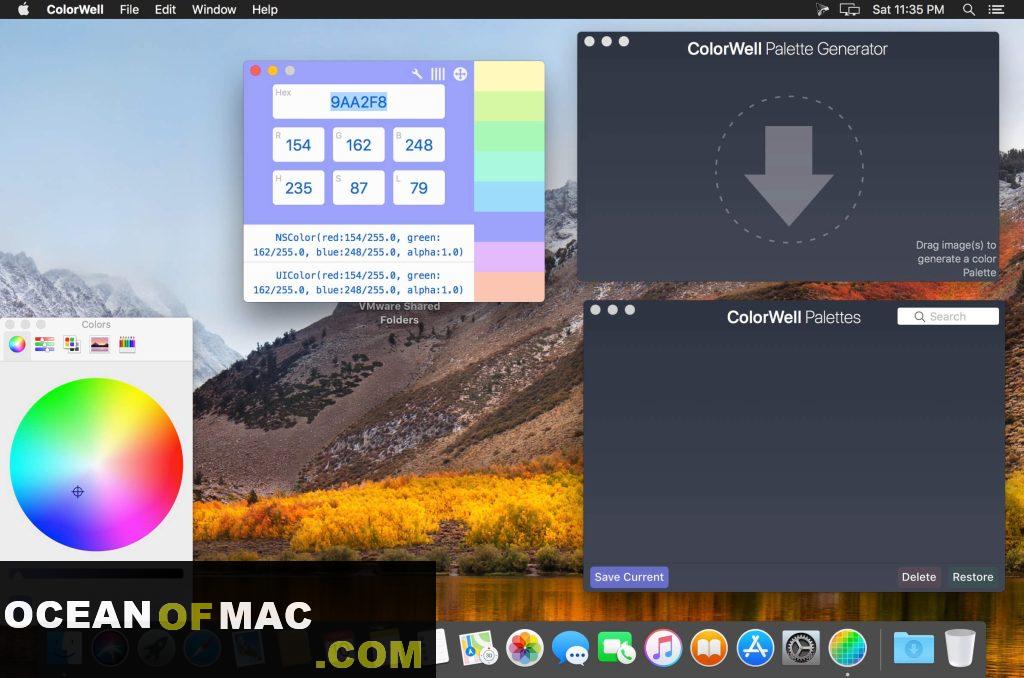This screenshot has width=1024, height=678.
Task: Switch to color palettes tab in Colors panel
Action: coord(72,344)
